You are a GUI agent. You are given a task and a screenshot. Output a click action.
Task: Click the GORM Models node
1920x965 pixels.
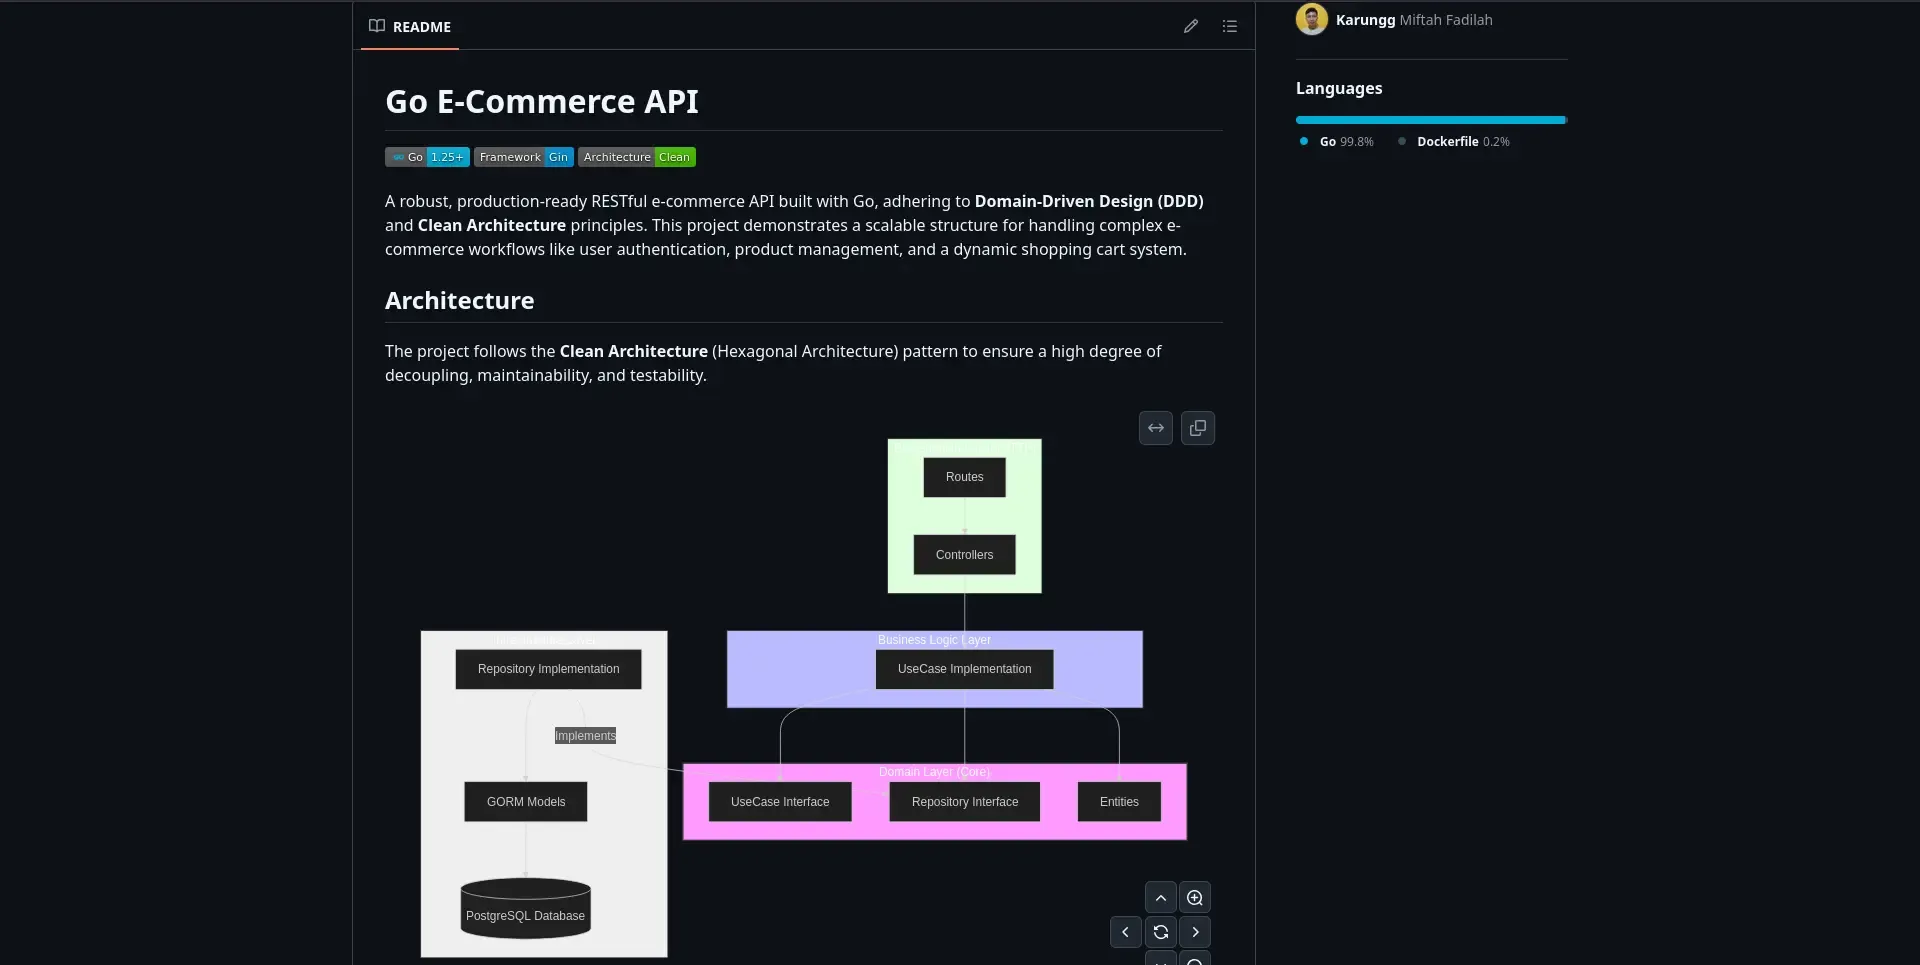click(x=526, y=802)
